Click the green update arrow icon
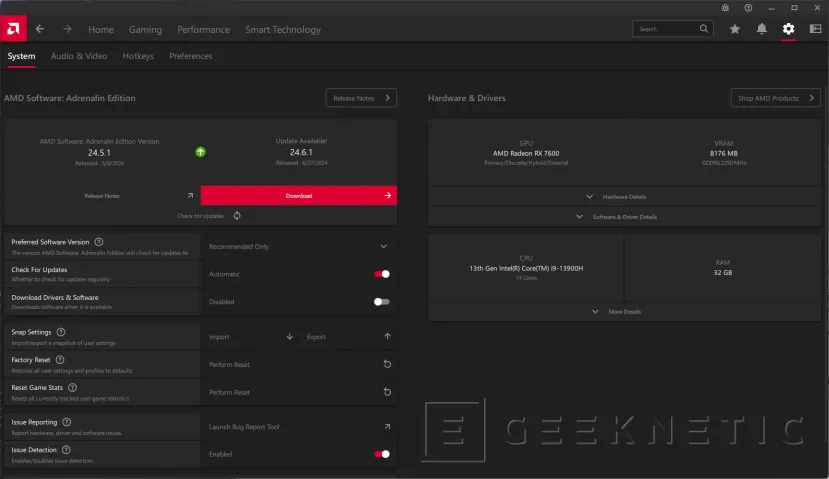Screen dimensions: 829x479 (200, 152)
